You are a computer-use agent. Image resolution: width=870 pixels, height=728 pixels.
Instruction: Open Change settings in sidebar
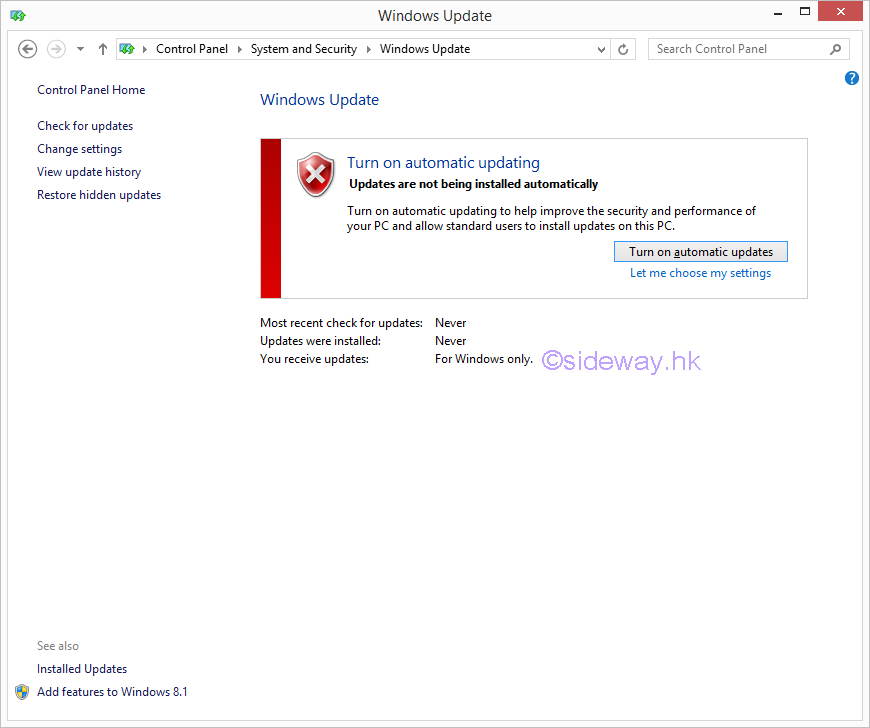(x=80, y=149)
